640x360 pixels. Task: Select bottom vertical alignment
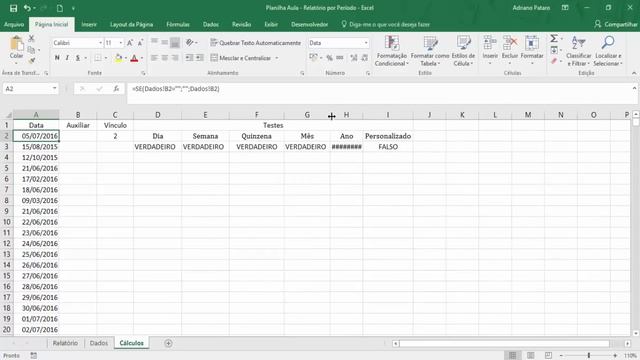[x=175, y=42]
